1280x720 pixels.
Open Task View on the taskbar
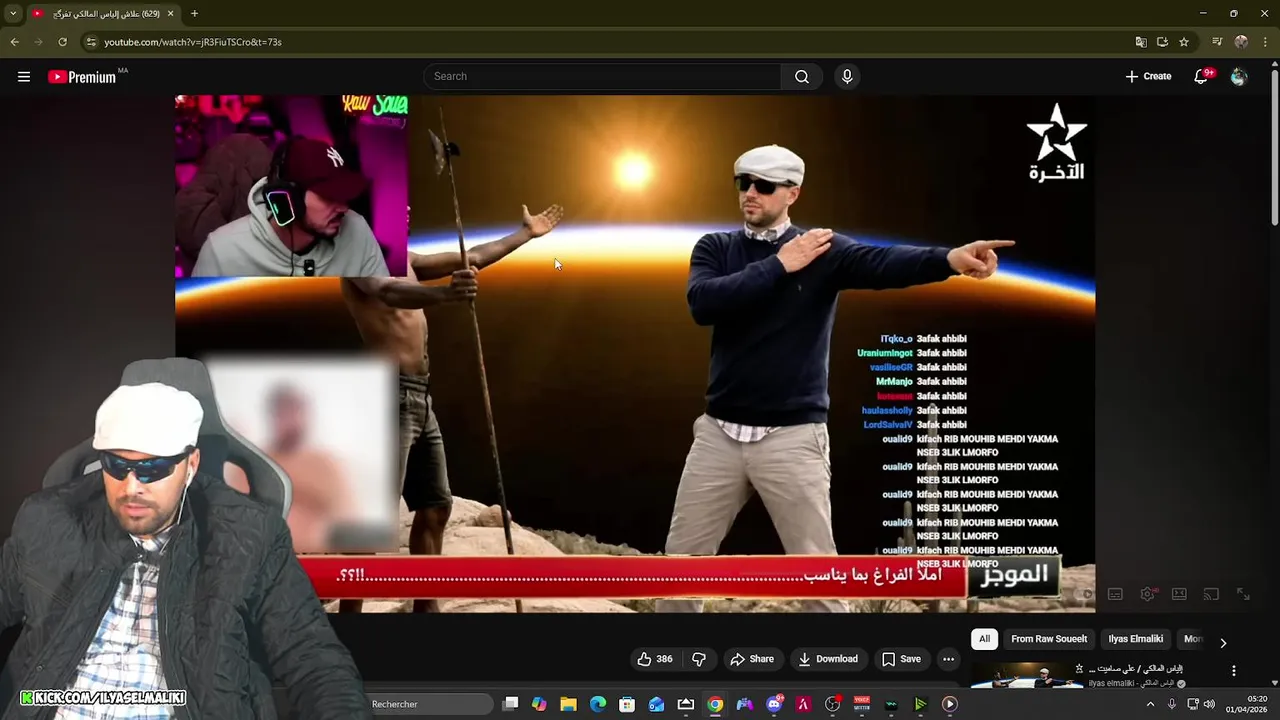(510, 704)
